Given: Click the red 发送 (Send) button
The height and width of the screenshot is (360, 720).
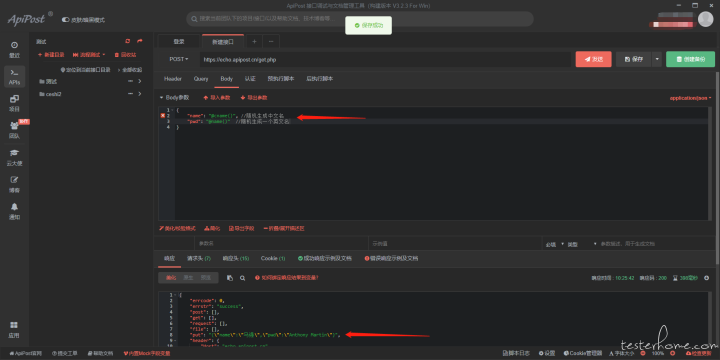Looking at the screenshot, I should click(593, 59).
